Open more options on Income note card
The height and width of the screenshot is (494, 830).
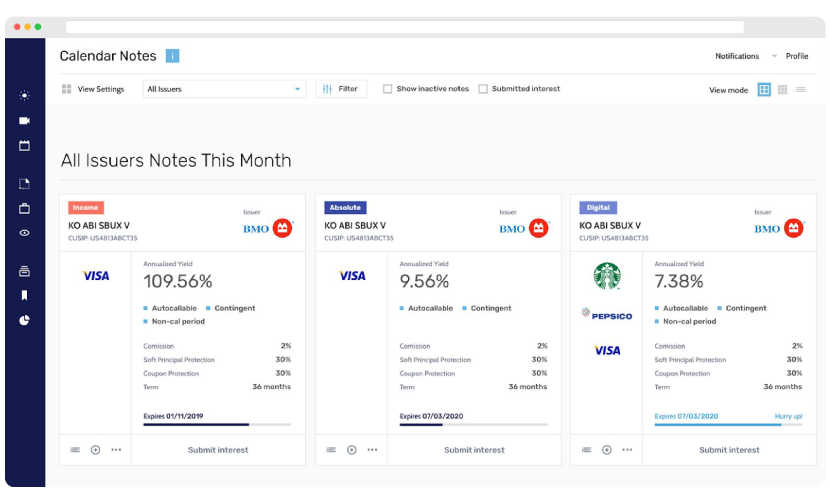(116, 450)
